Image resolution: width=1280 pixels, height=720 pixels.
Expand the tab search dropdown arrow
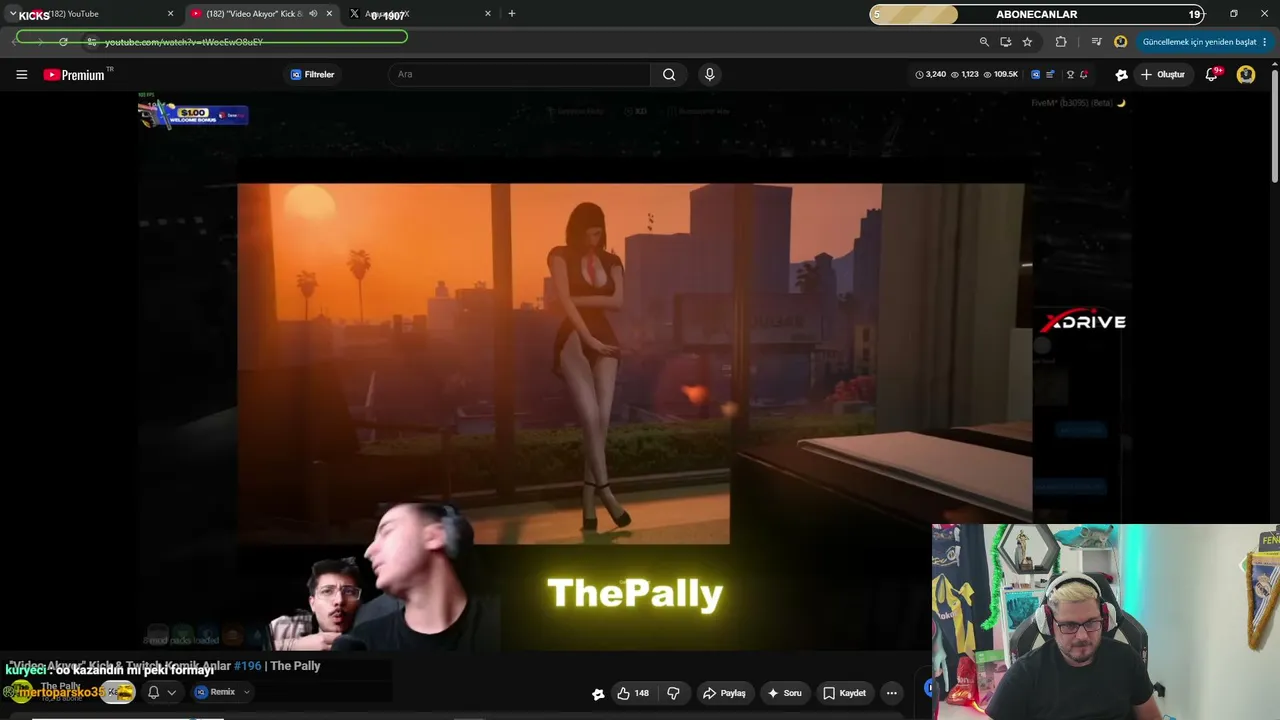[x=12, y=14]
